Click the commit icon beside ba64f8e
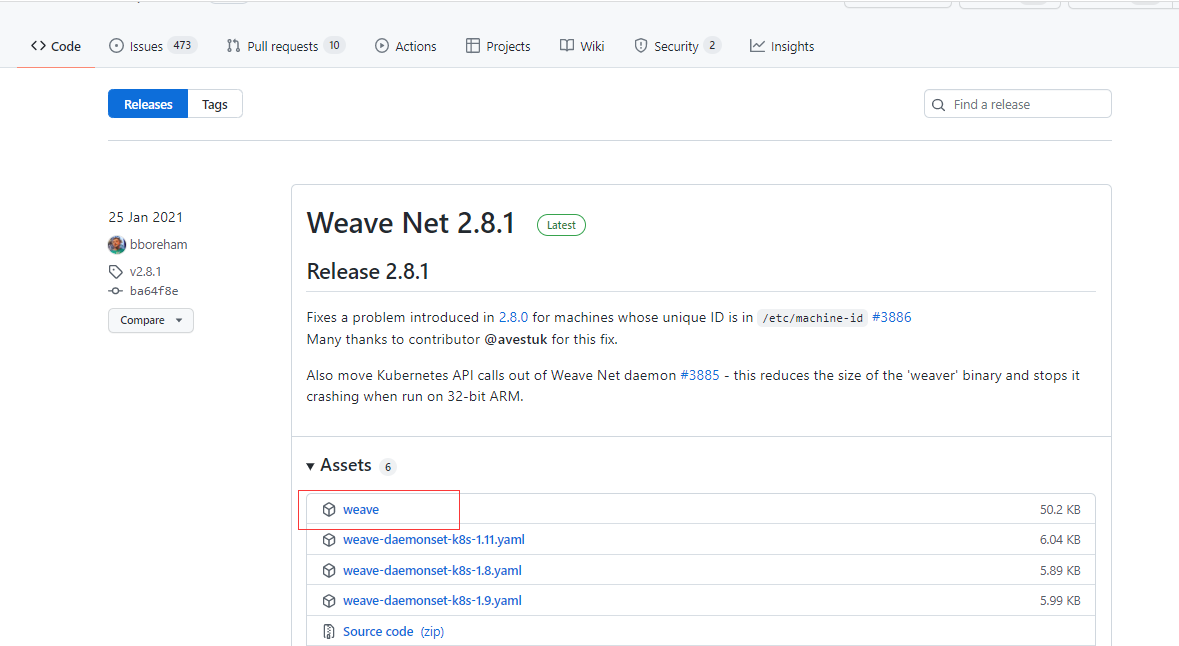The image size is (1179, 646). (x=115, y=291)
